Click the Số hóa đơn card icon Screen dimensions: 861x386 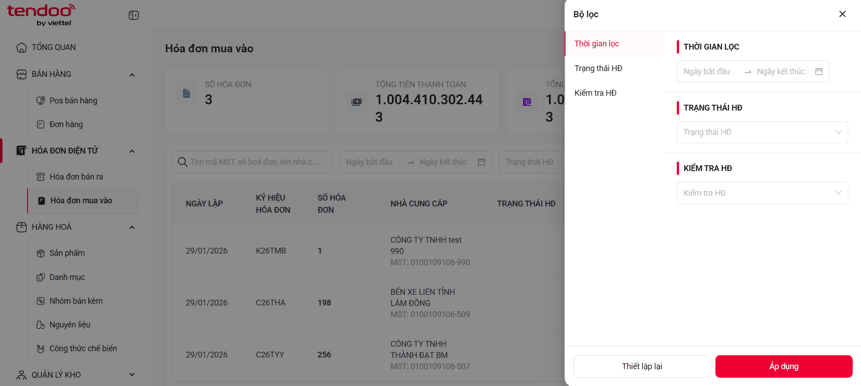[186, 94]
